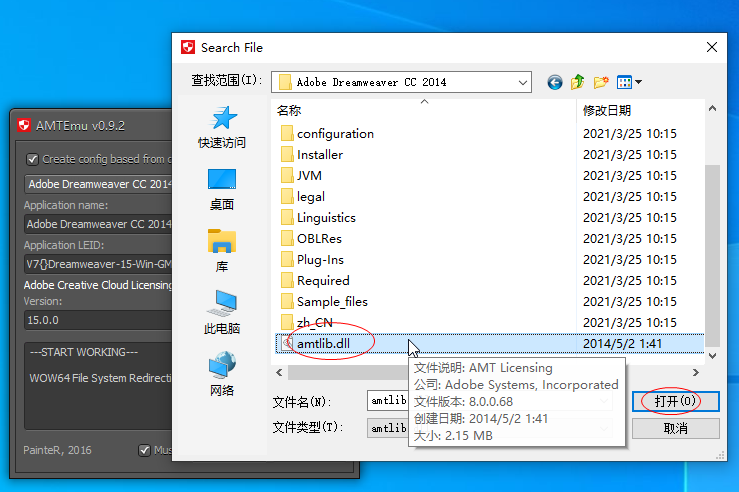
Task: Open the file type (文件类型) combo box
Action: click(489, 428)
